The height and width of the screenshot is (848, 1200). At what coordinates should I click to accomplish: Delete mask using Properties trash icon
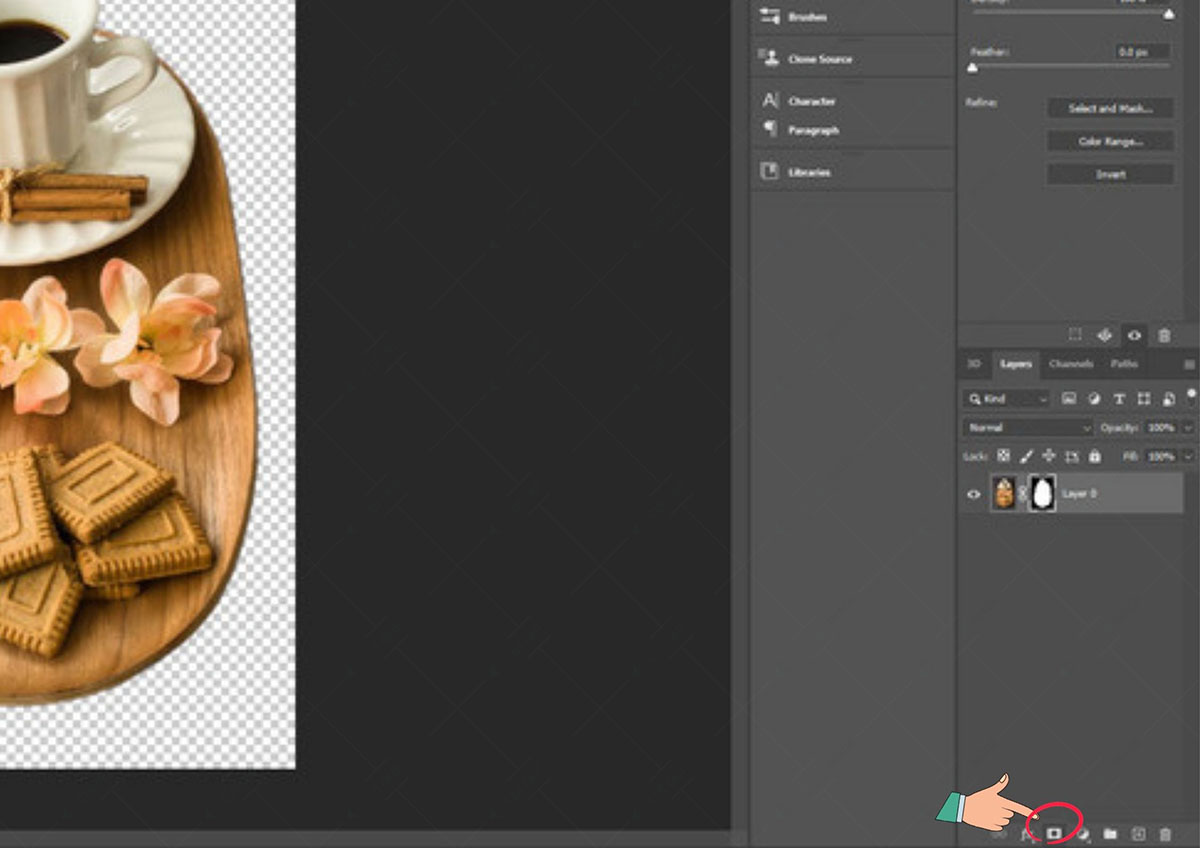pyautogui.click(x=1164, y=335)
